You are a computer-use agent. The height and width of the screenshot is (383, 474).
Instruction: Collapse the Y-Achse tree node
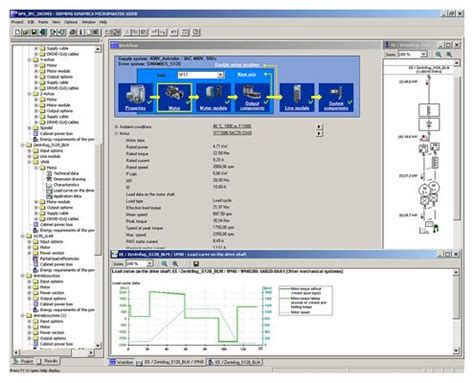[29, 60]
